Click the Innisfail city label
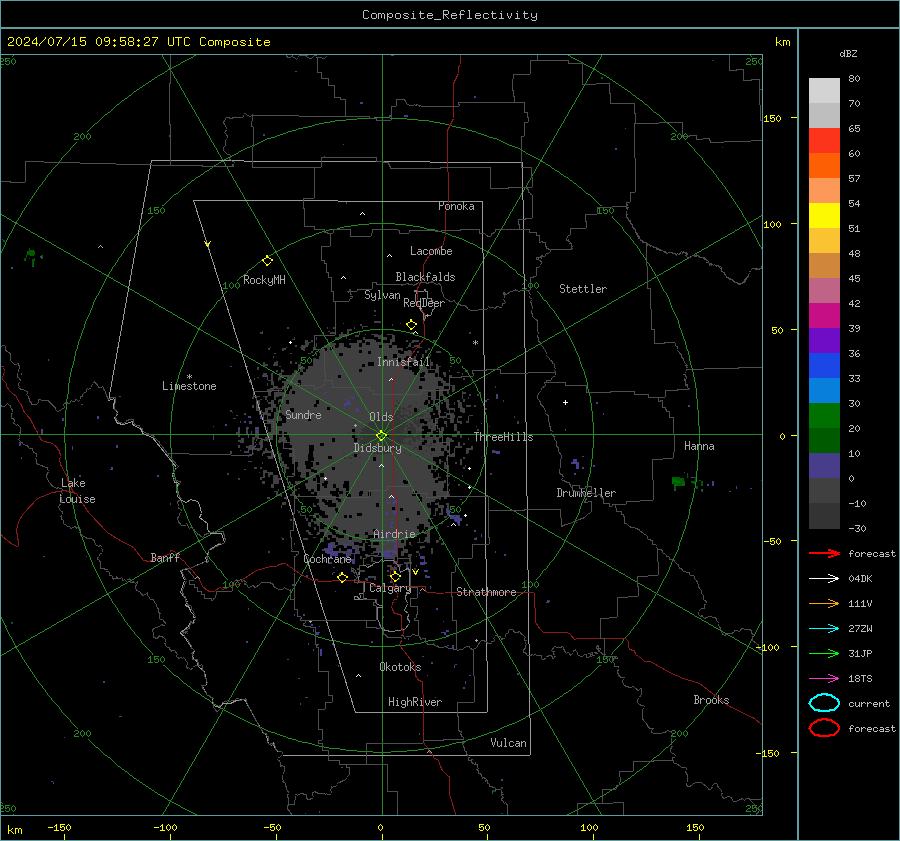Viewport: 900px width, 841px height. (x=403, y=362)
